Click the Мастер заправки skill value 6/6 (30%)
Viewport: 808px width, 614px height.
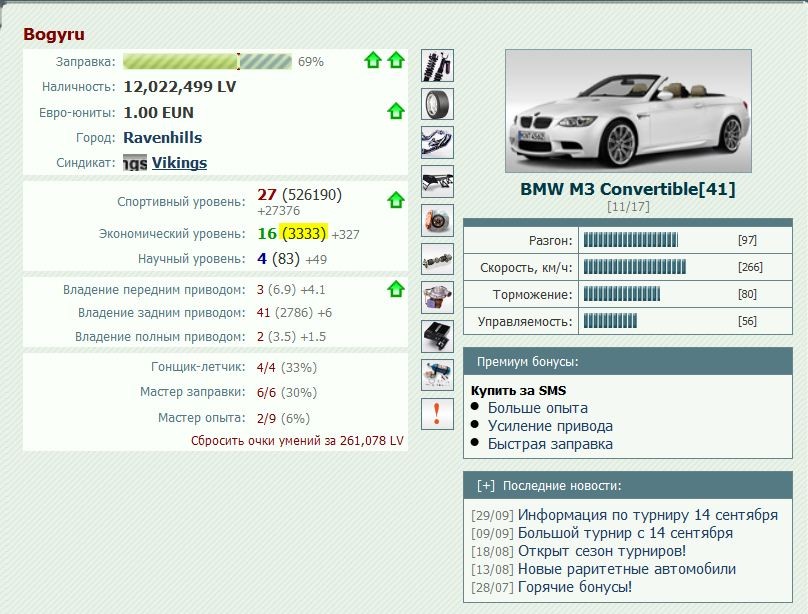(x=287, y=393)
